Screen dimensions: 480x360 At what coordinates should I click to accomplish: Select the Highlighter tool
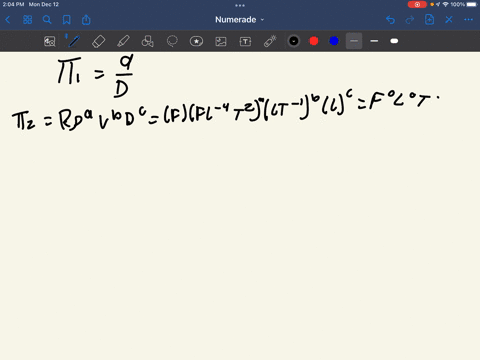(123, 41)
